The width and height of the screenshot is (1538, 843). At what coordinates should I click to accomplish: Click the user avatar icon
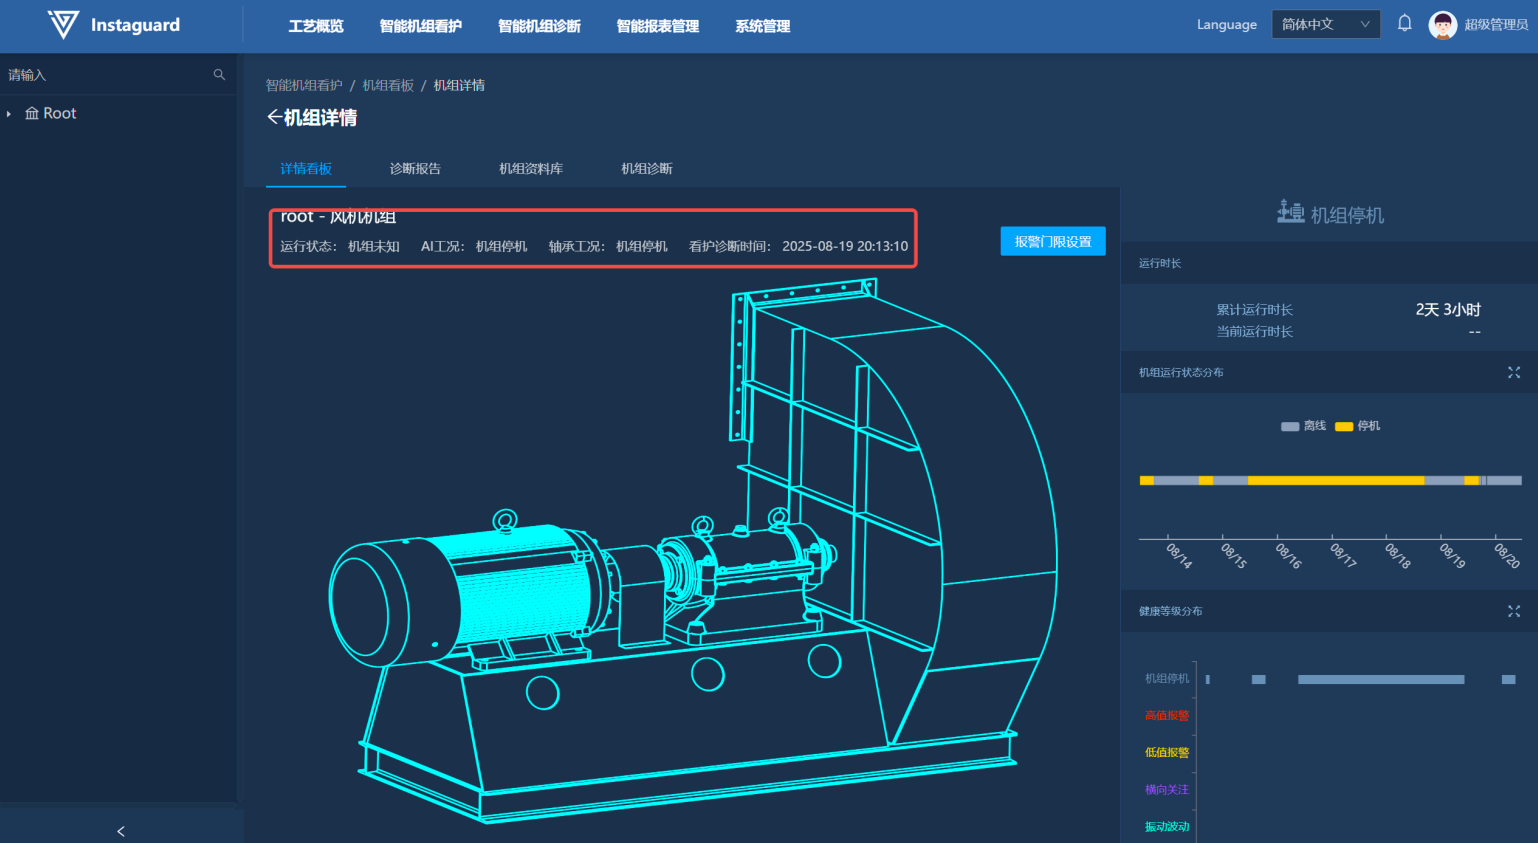pos(1442,25)
